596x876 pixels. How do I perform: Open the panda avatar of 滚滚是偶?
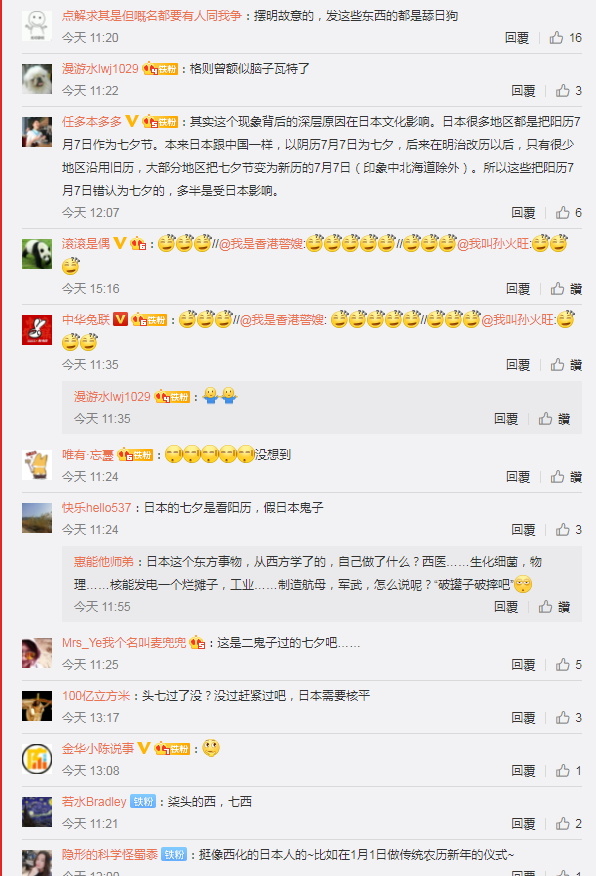37,254
